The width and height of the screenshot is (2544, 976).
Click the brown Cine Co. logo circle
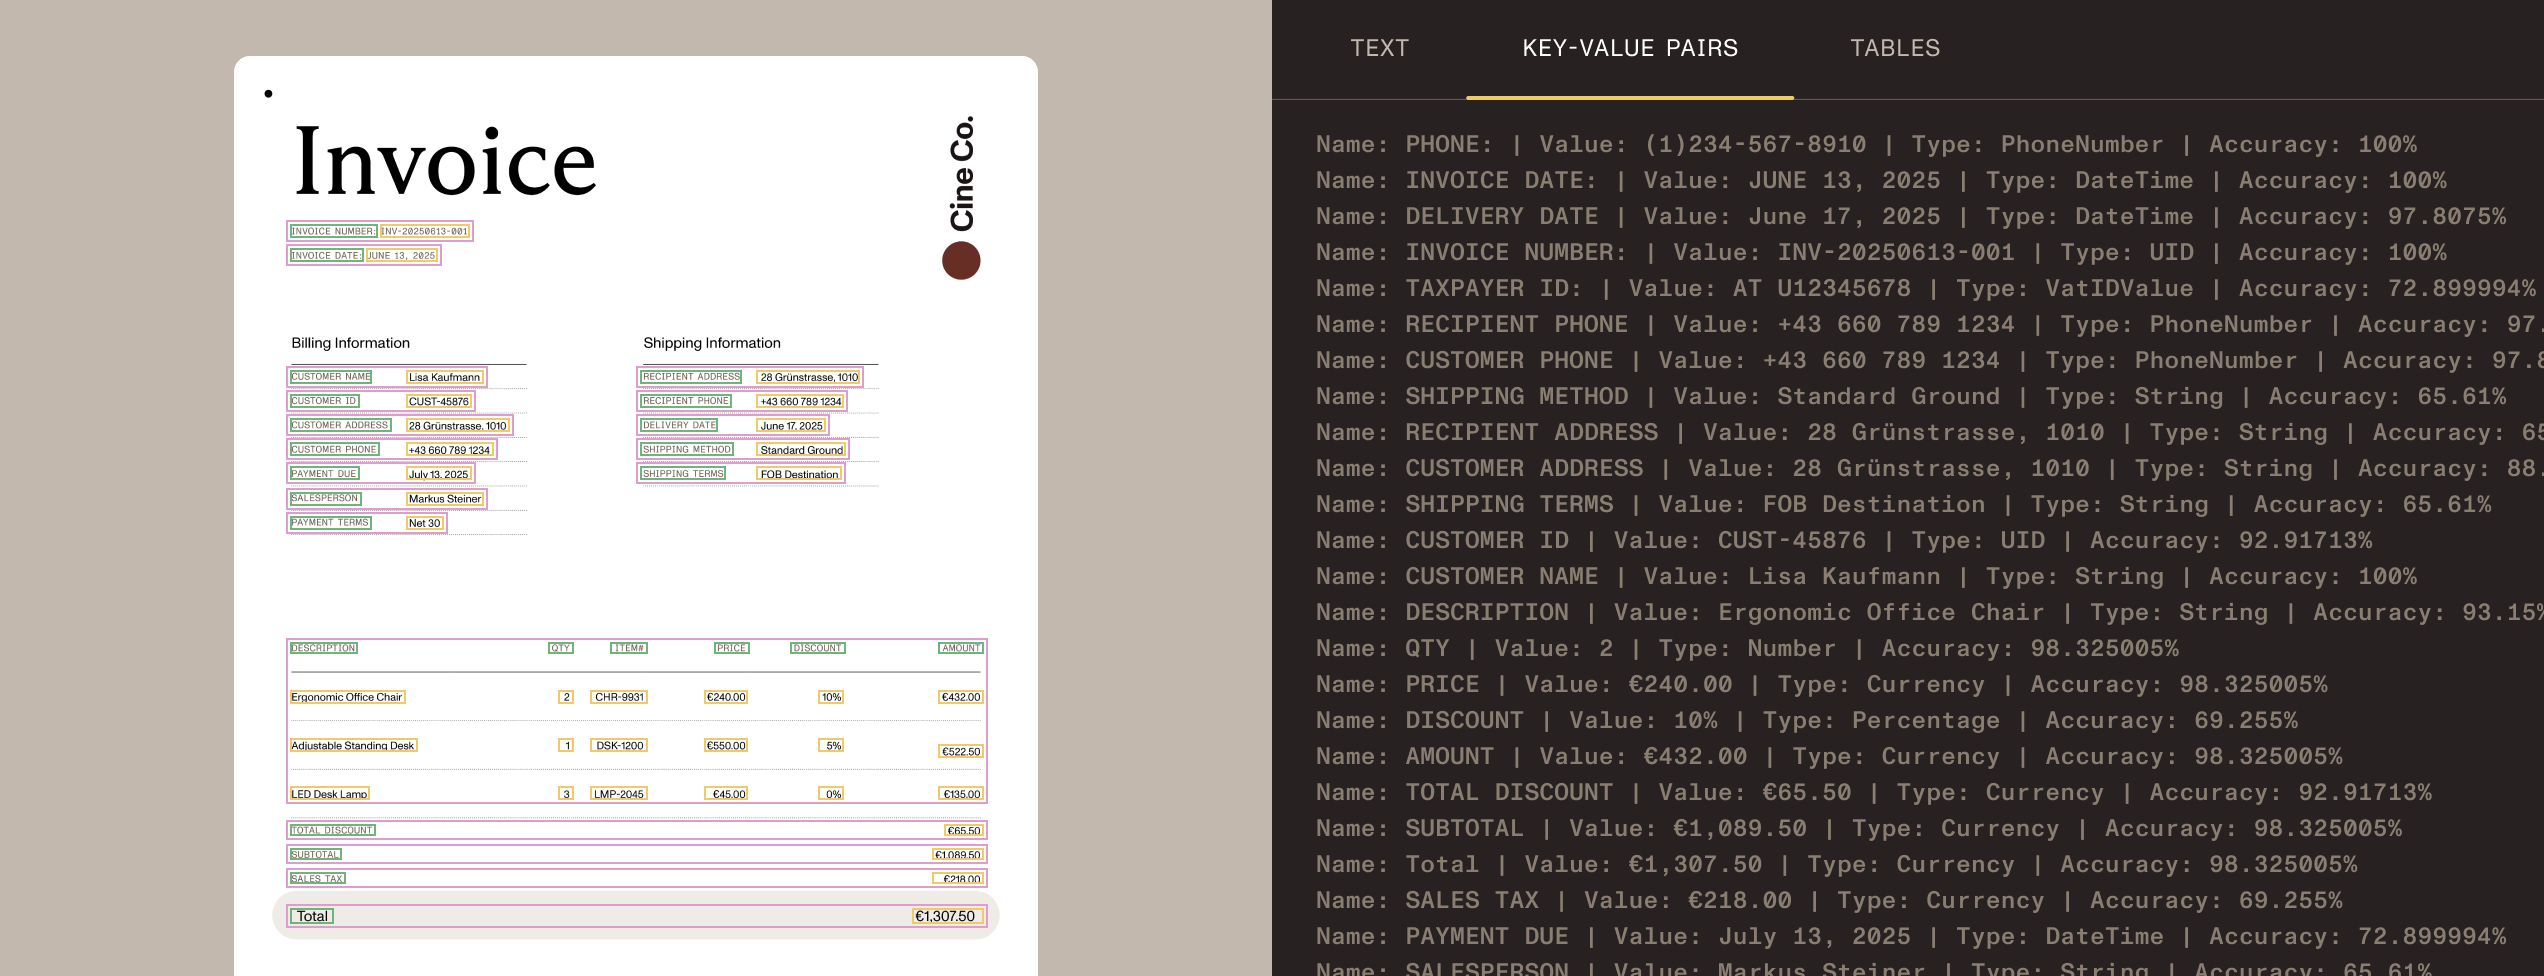(961, 261)
